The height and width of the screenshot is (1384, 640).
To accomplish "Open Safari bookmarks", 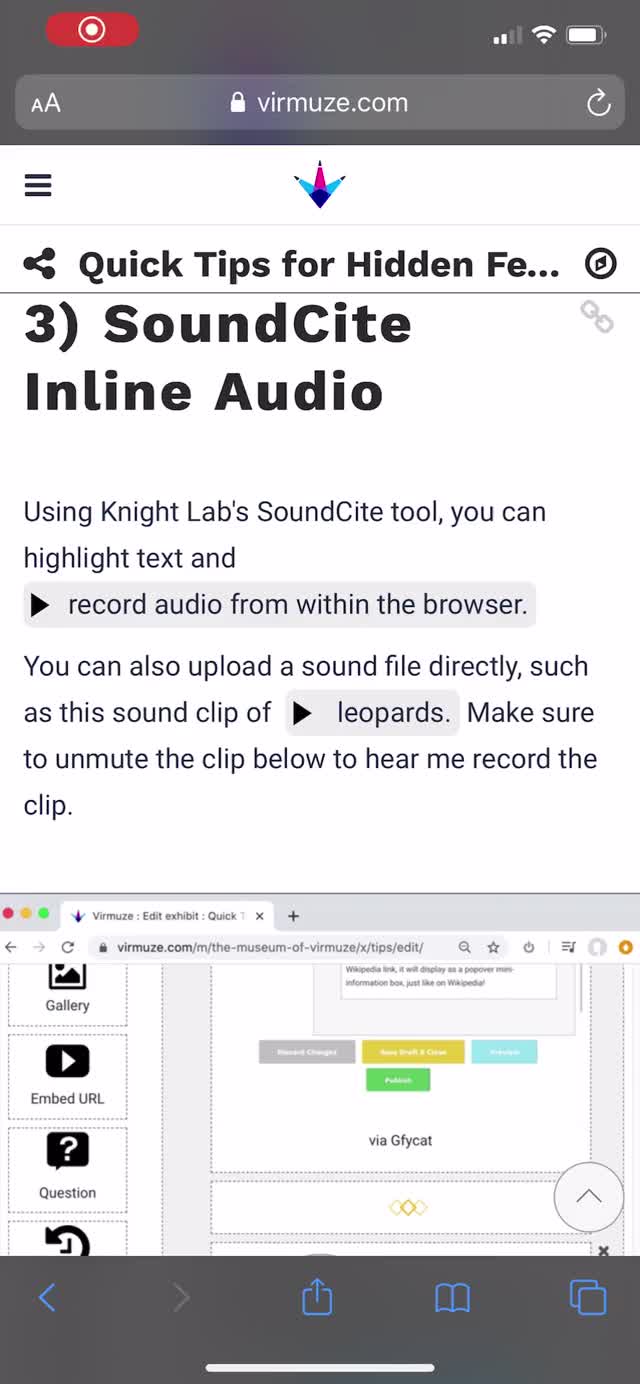I will [x=452, y=1298].
